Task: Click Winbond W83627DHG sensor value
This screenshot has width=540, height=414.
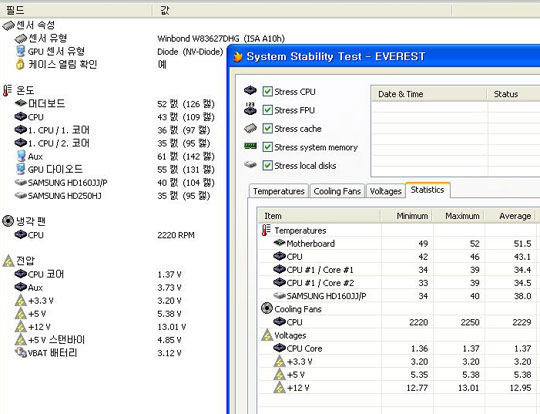Action: coord(221,38)
